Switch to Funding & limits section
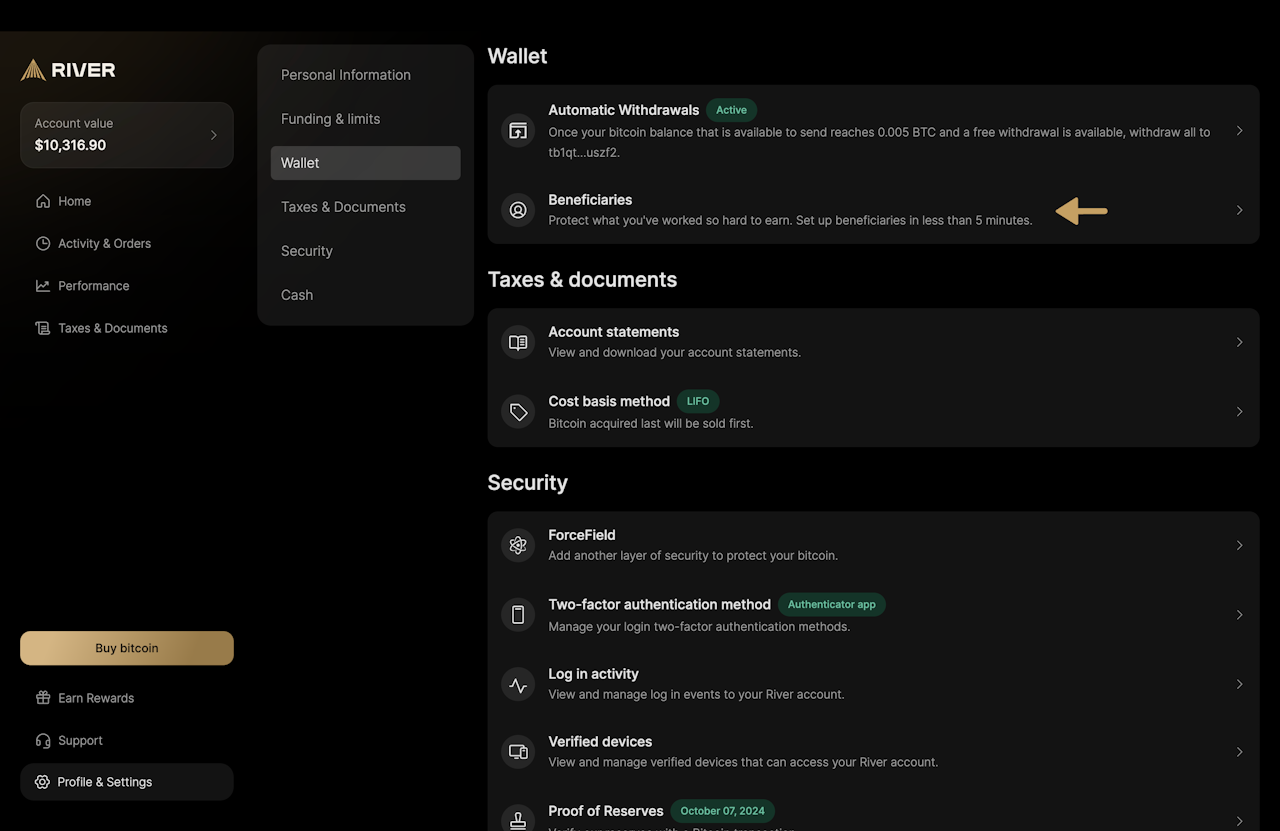The image size is (1280, 831). pos(331,119)
